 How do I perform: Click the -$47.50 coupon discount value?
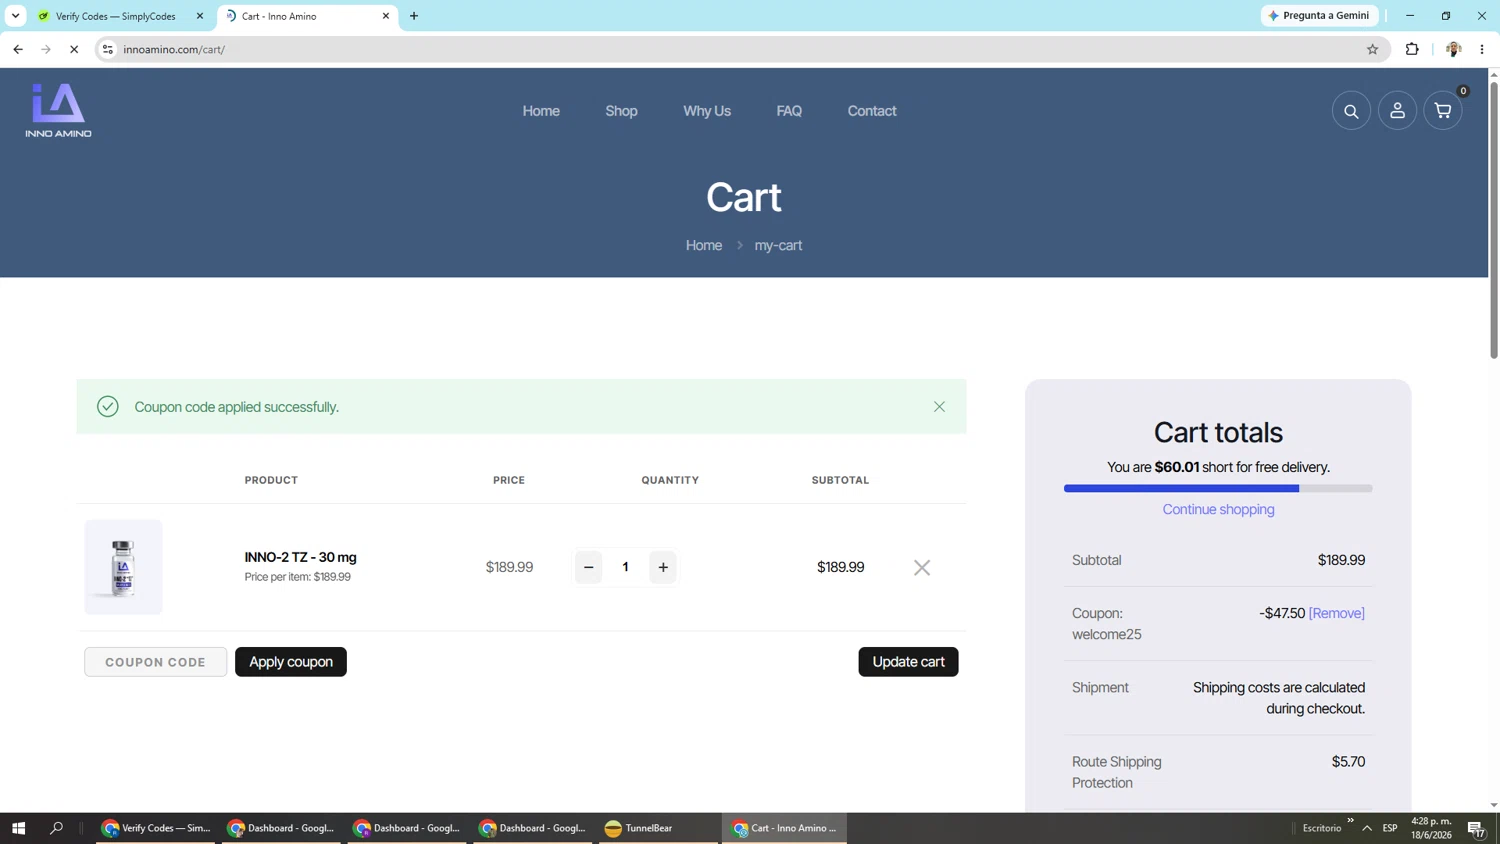point(1282,613)
